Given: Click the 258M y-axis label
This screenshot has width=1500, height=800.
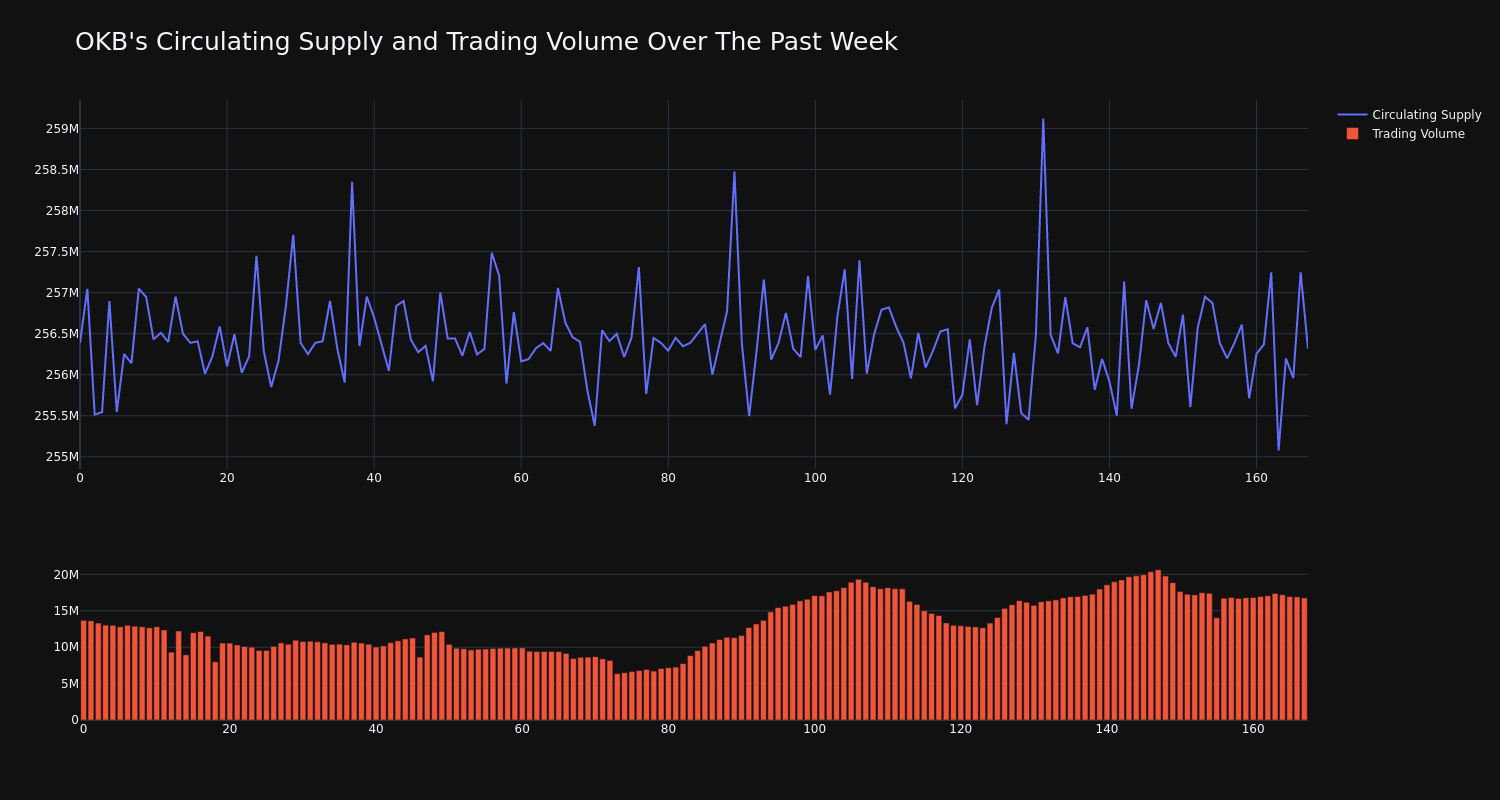Looking at the screenshot, I should [62, 211].
